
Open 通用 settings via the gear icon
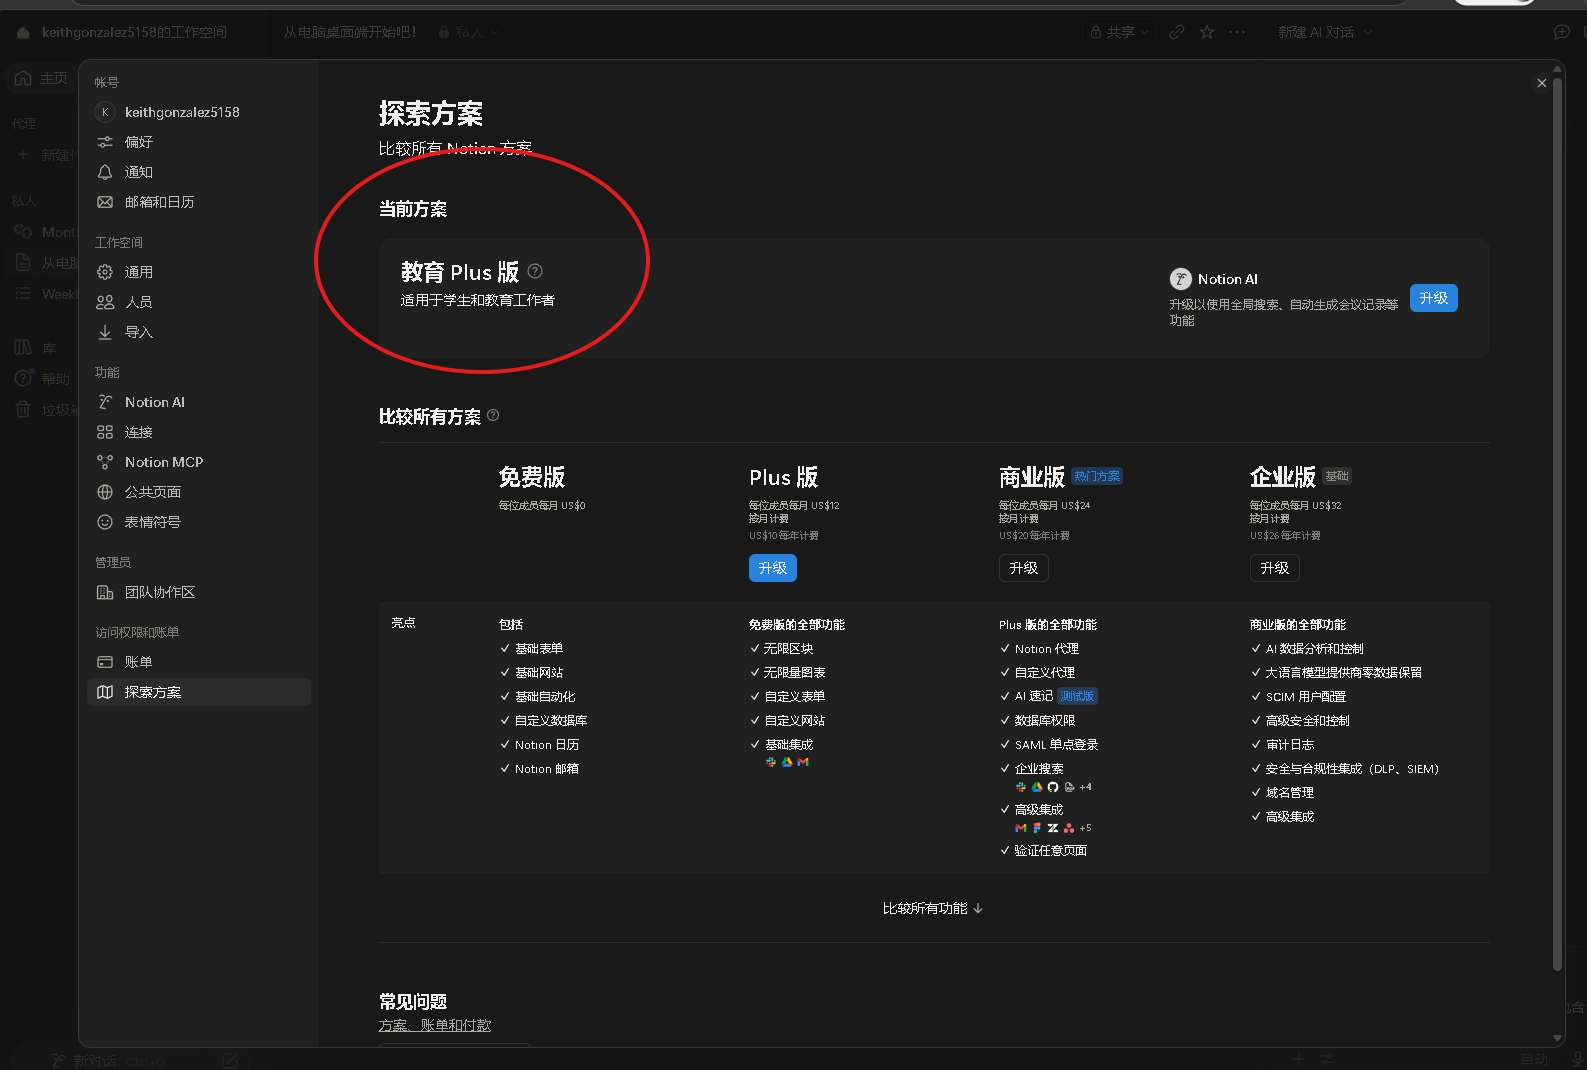pos(105,272)
